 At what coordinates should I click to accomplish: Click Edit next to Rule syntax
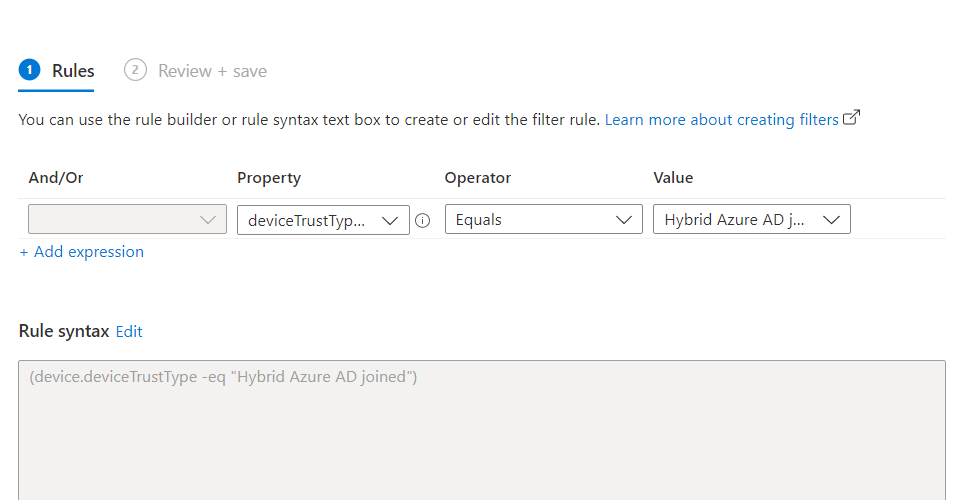[x=129, y=332]
